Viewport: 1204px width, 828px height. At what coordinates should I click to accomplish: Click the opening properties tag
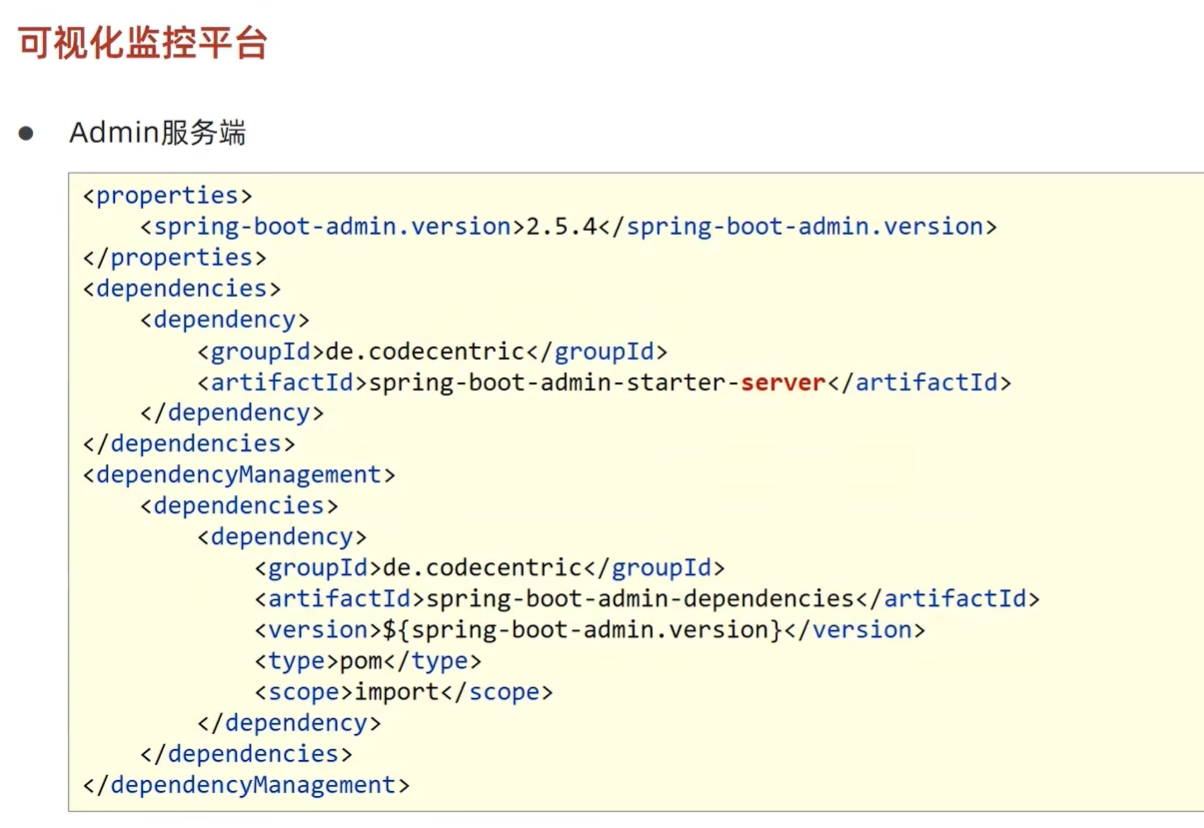167,195
